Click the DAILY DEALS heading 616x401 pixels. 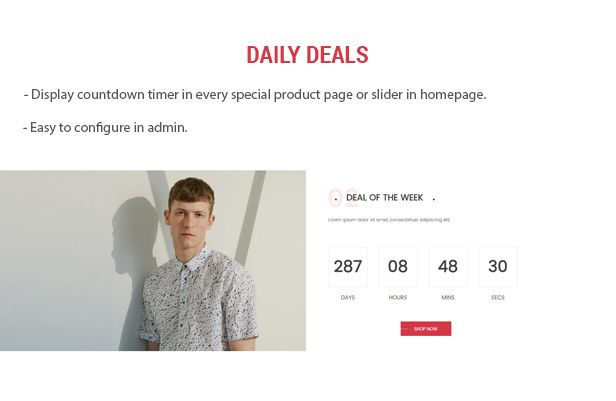pos(307,54)
